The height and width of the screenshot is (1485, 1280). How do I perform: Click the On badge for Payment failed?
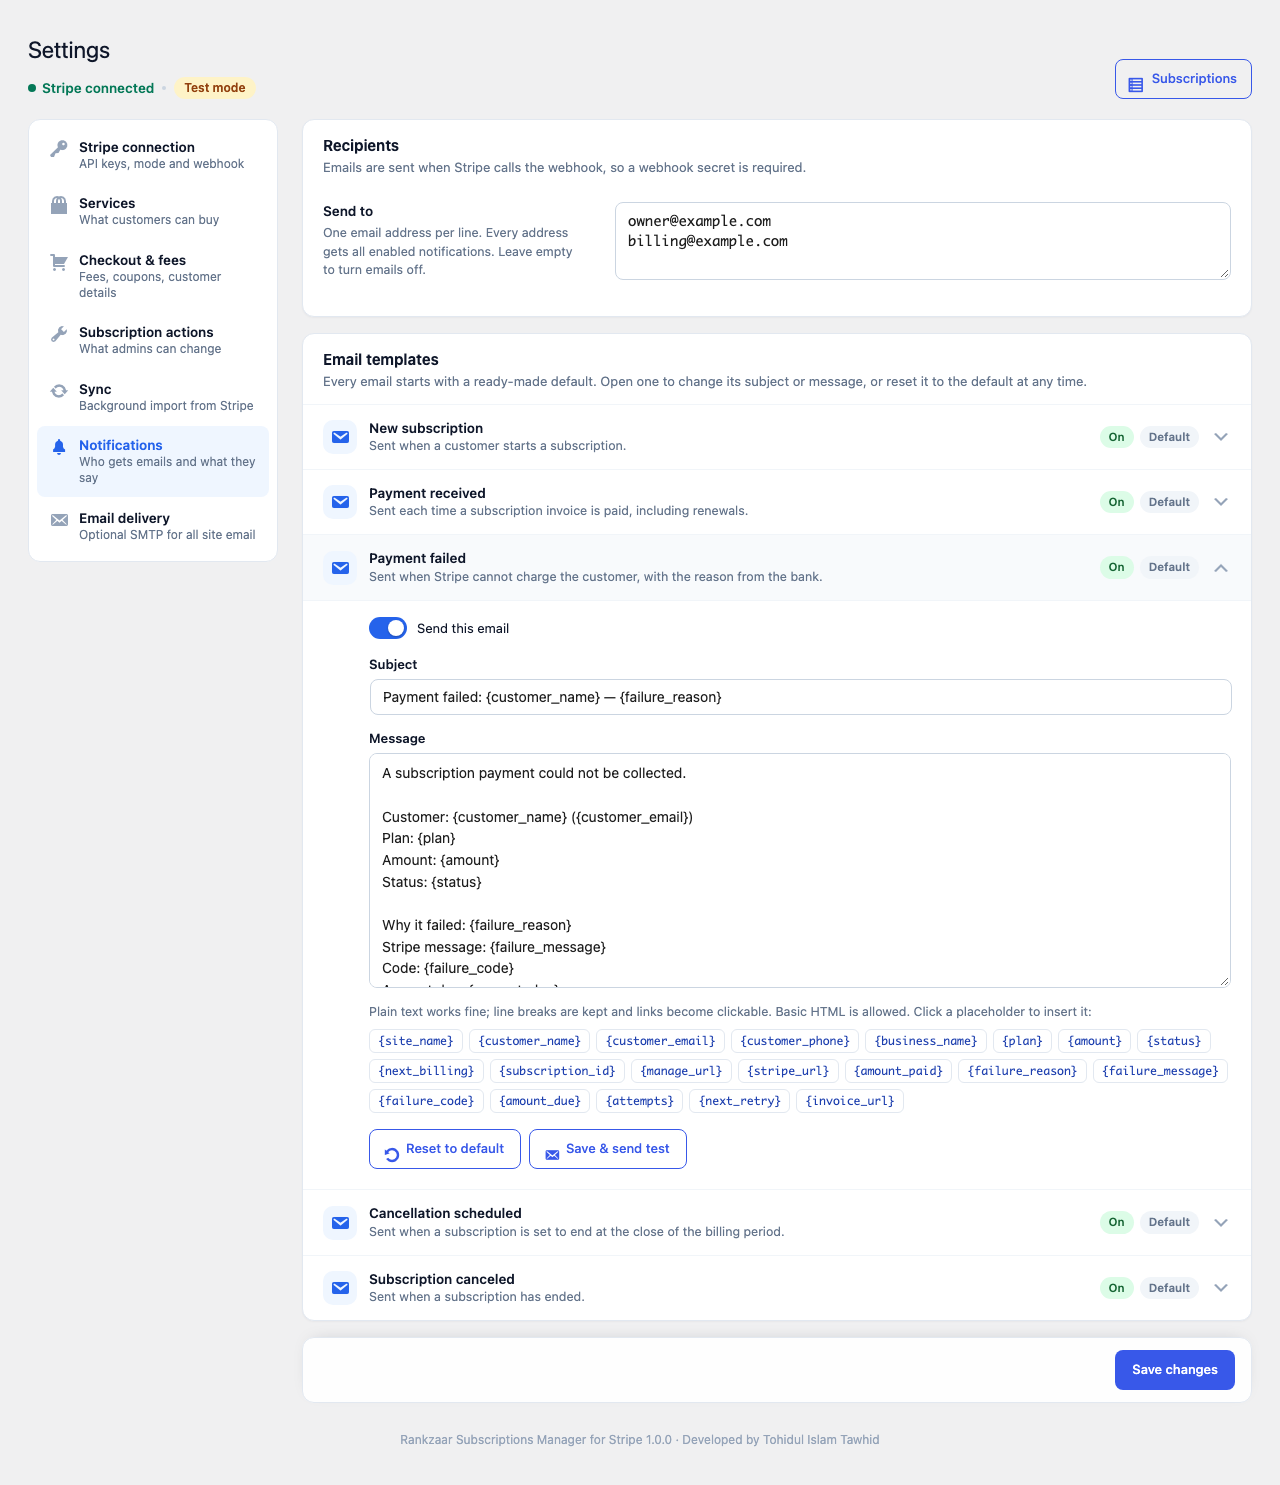coord(1117,567)
